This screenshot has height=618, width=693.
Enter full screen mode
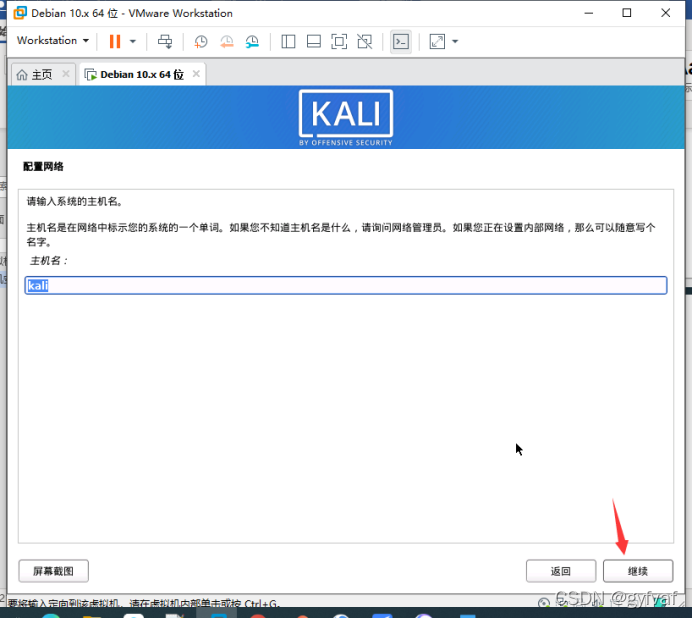(339, 42)
